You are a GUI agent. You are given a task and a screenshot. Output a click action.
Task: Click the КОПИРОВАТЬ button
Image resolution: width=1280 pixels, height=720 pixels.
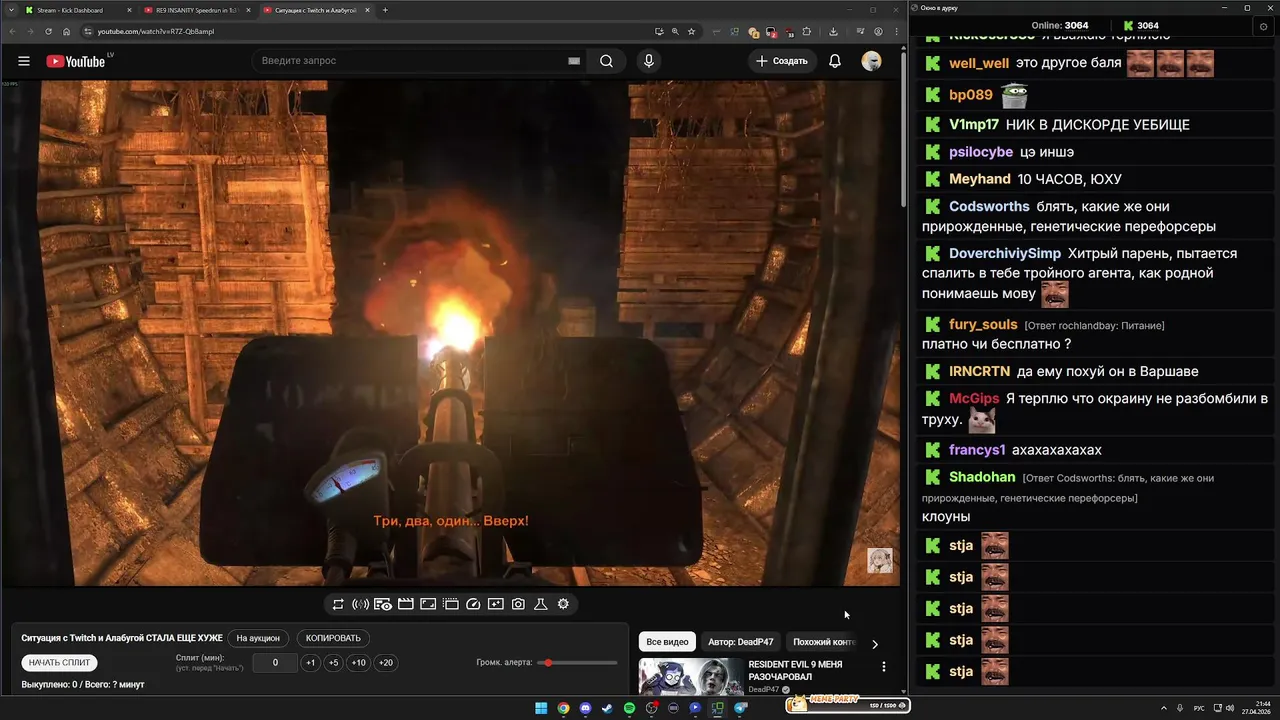tap(333, 638)
